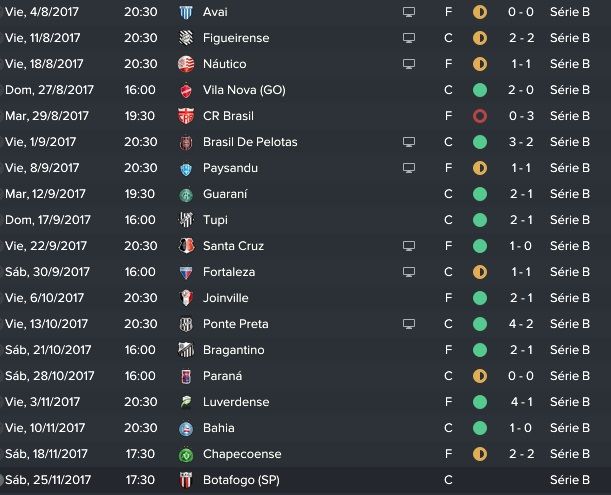
Task: Open the 0 - 3 CR Brasil match score
Action: [x=521, y=116]
